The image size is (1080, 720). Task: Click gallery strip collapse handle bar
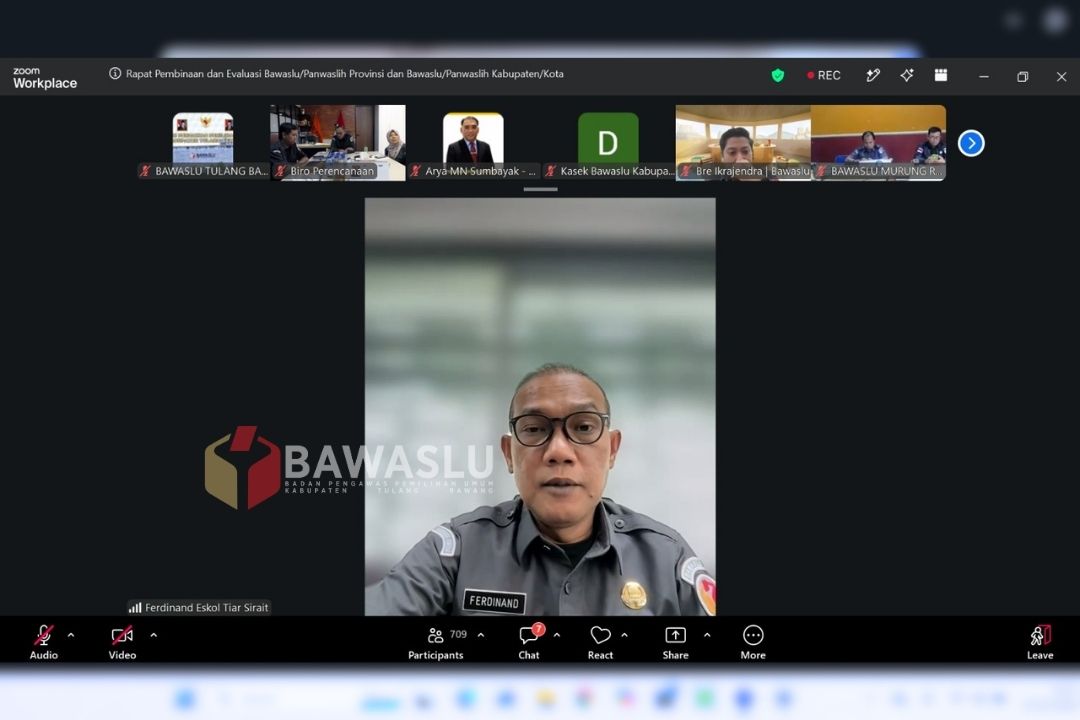pos(541,189)
